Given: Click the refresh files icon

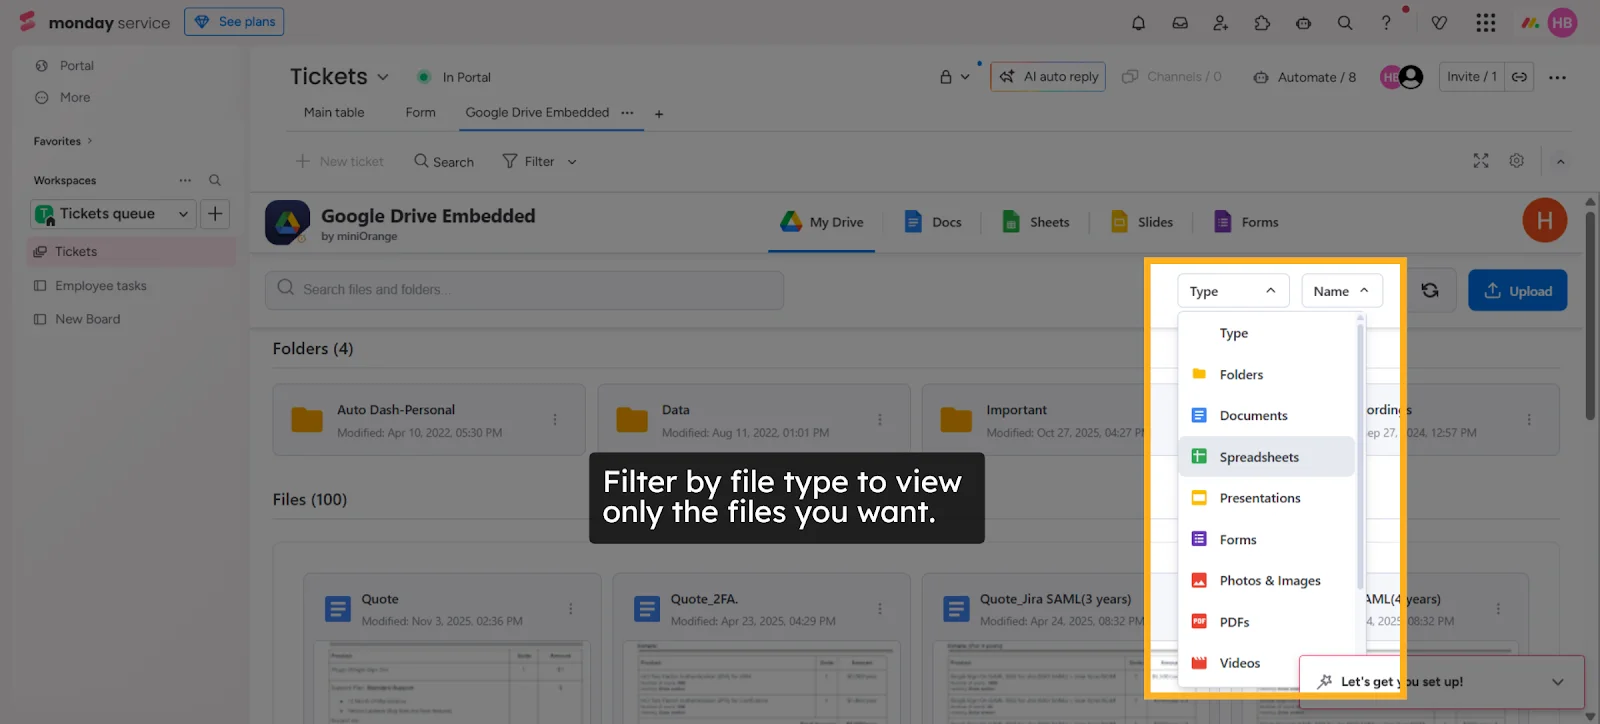Looking at the screenshot, I should 1430,290.
